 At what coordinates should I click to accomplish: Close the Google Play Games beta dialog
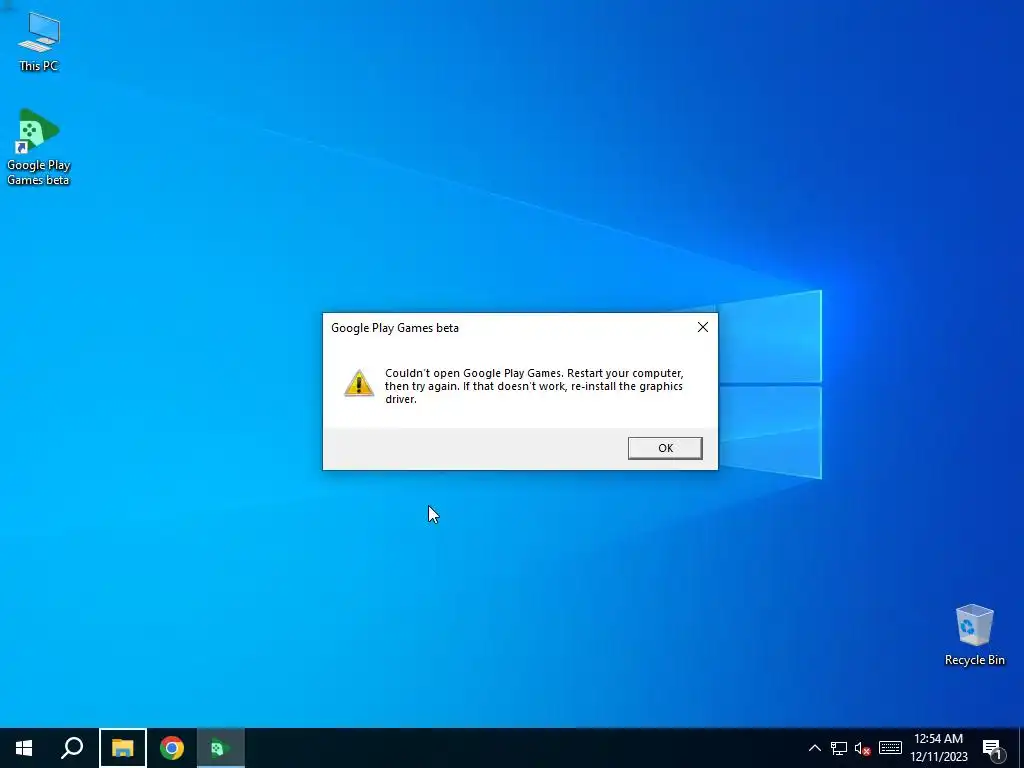pyautogui.click(x=703, y=327)
